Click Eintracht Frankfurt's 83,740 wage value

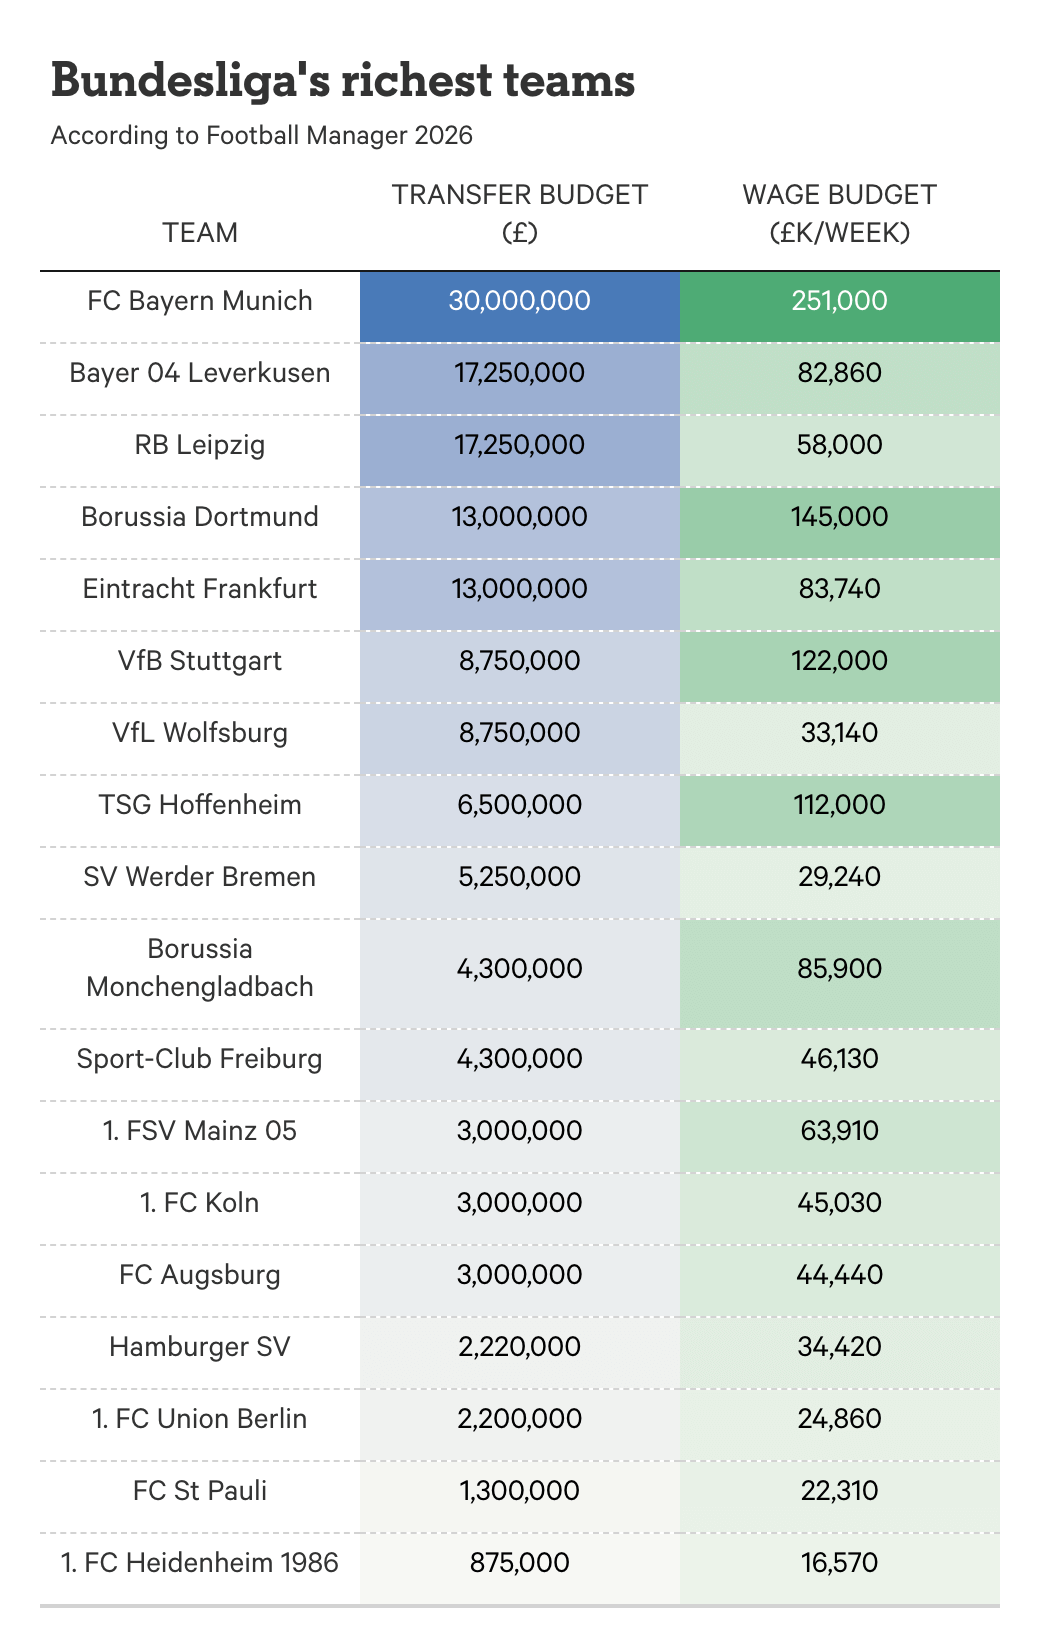point(839,589)
